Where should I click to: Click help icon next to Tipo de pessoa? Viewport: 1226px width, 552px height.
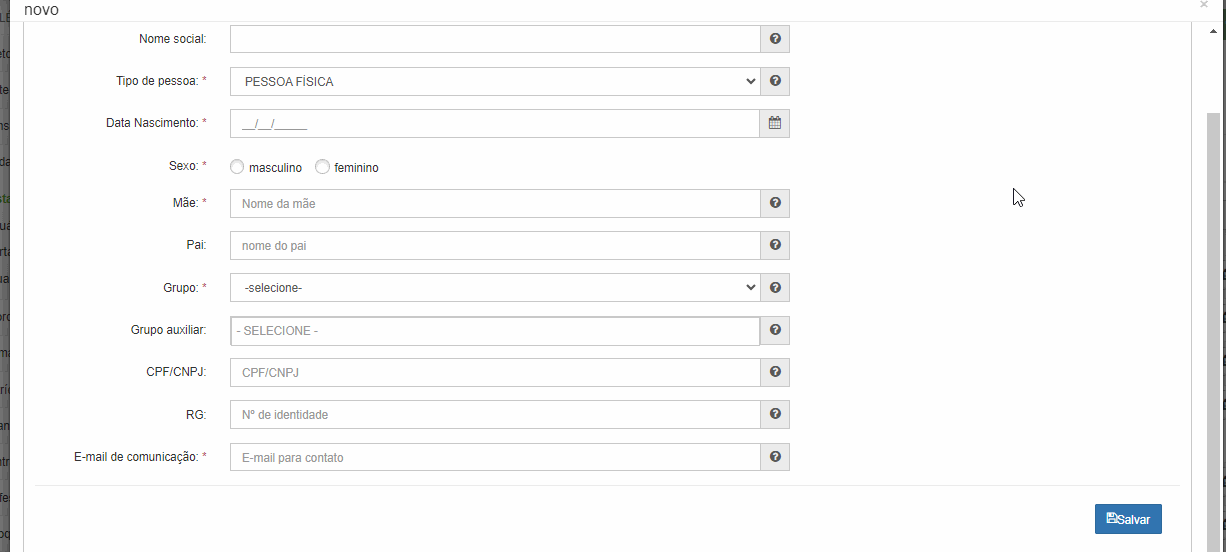point(775,82)
